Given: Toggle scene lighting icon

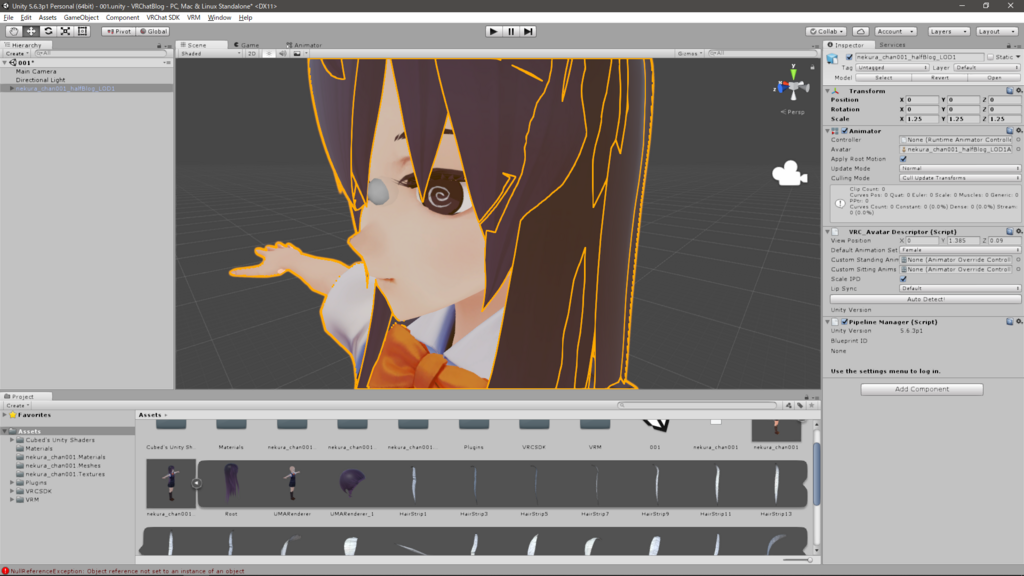Looking at the screenshot, I should [268, 54].
